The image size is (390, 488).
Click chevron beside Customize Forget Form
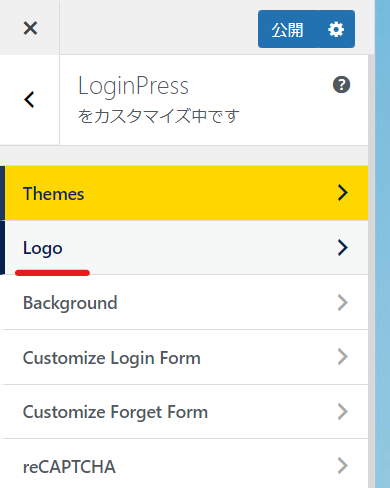pyautogui.click(x=343, y=411)
